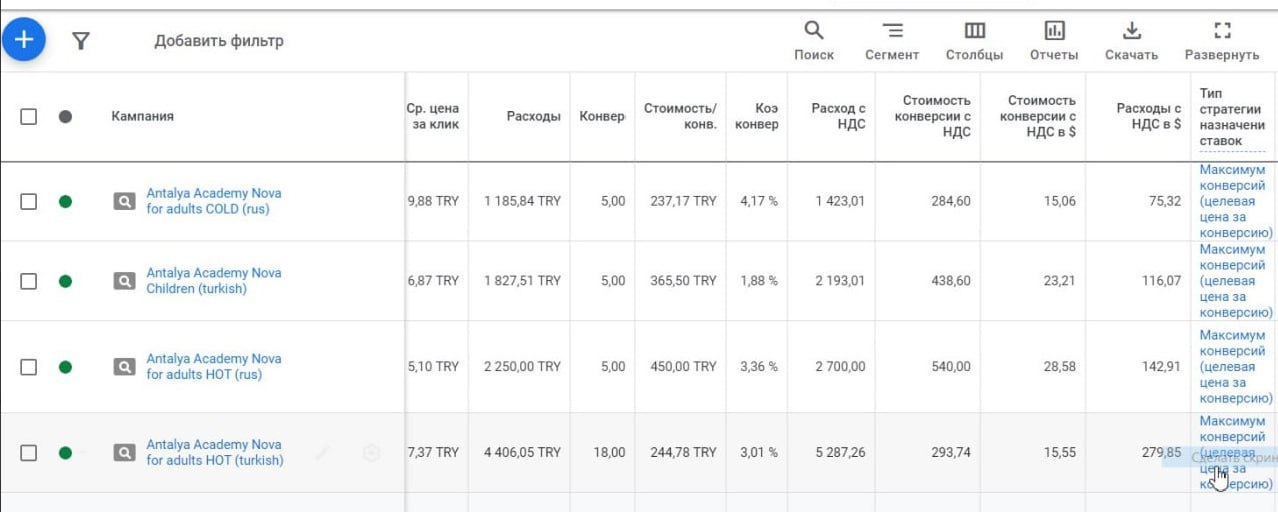The image size is (1278, 512).
Task: Check the COLD (rus) campaign row checkbox
Action: point(29,201)
